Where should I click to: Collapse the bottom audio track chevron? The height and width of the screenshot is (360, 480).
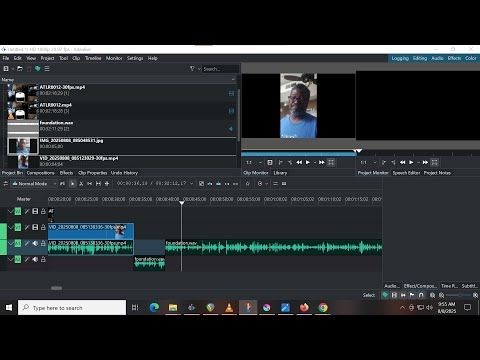[x=11, y=259]
